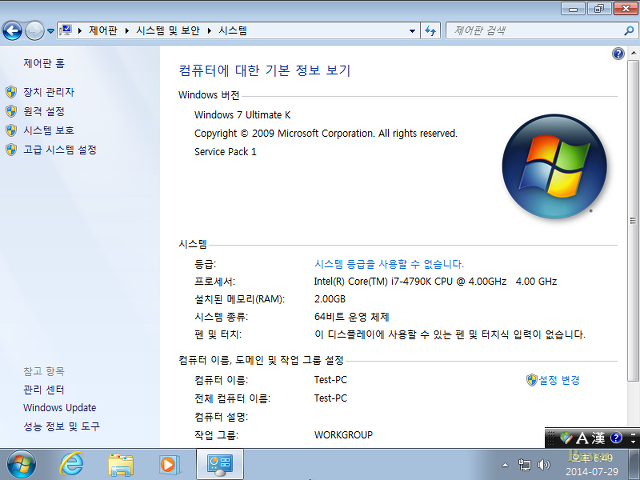Show hidden tray icons arrow

505,465
